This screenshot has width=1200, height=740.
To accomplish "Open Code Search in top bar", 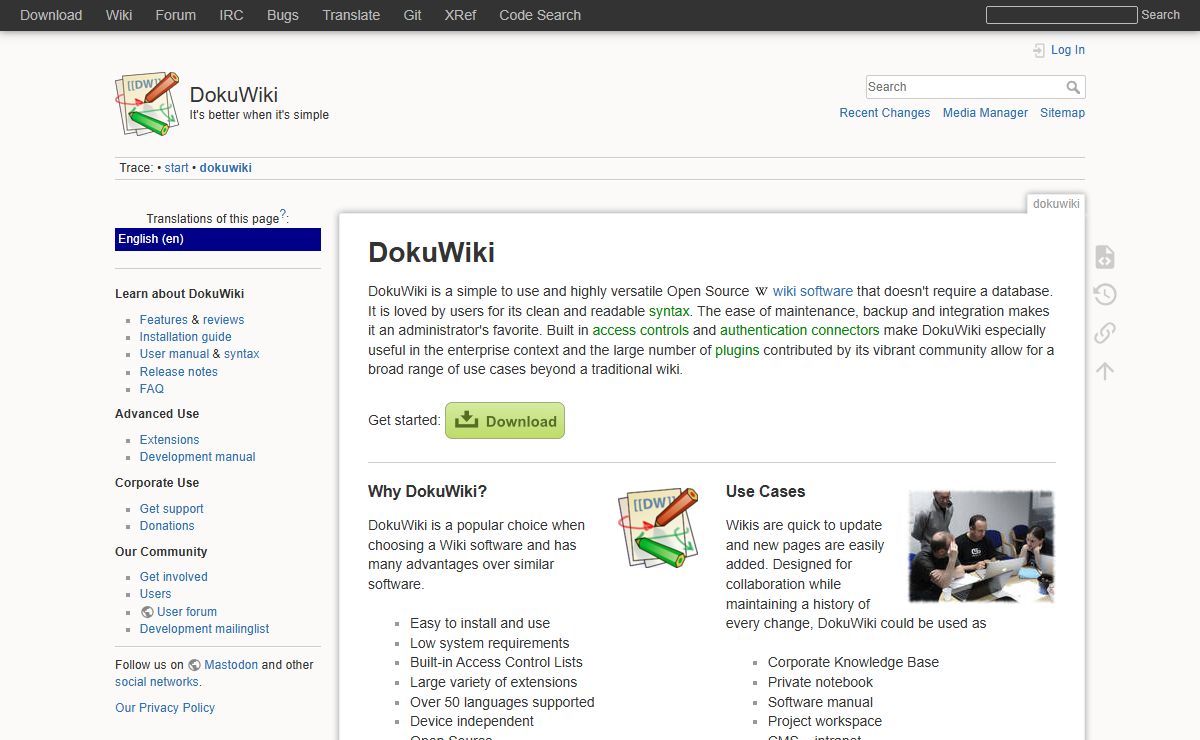I will click(x=540, y=15).
